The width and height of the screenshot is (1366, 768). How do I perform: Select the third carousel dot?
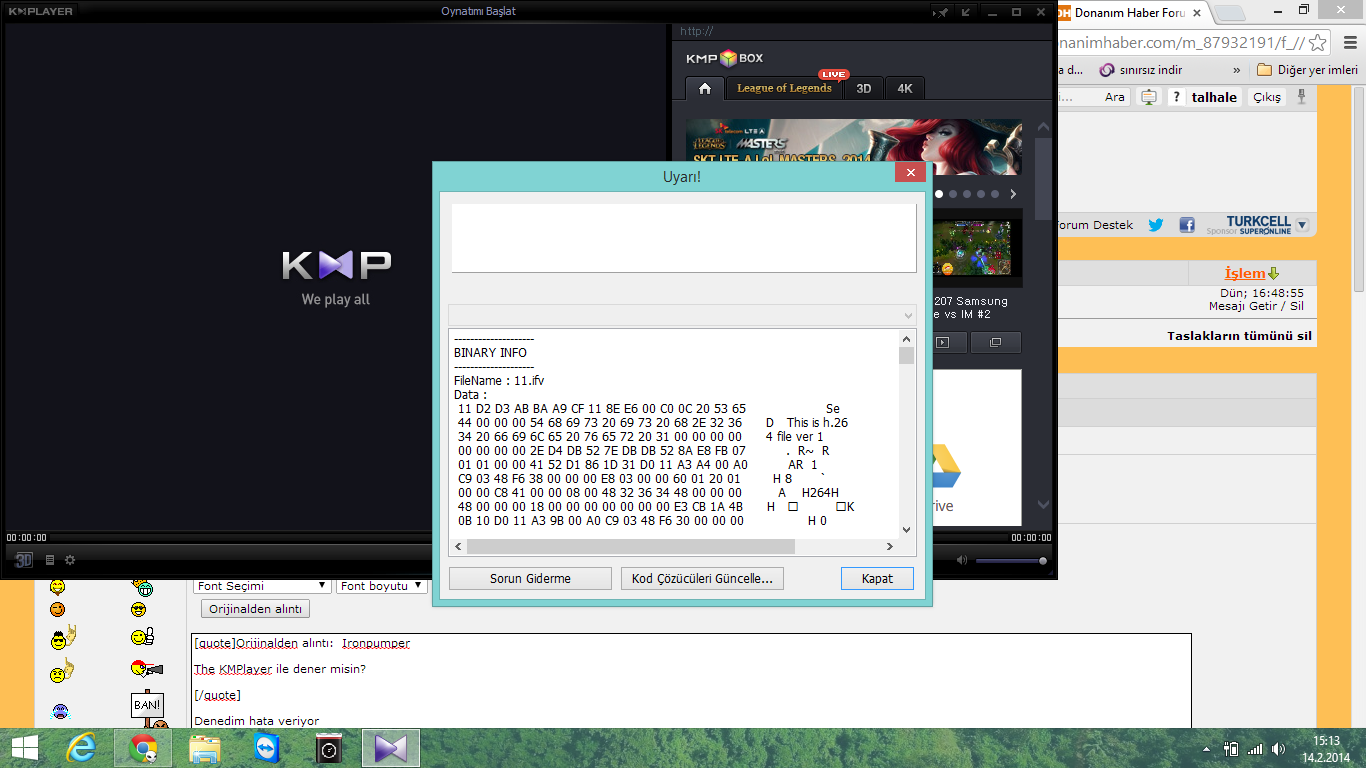(967, 194)
